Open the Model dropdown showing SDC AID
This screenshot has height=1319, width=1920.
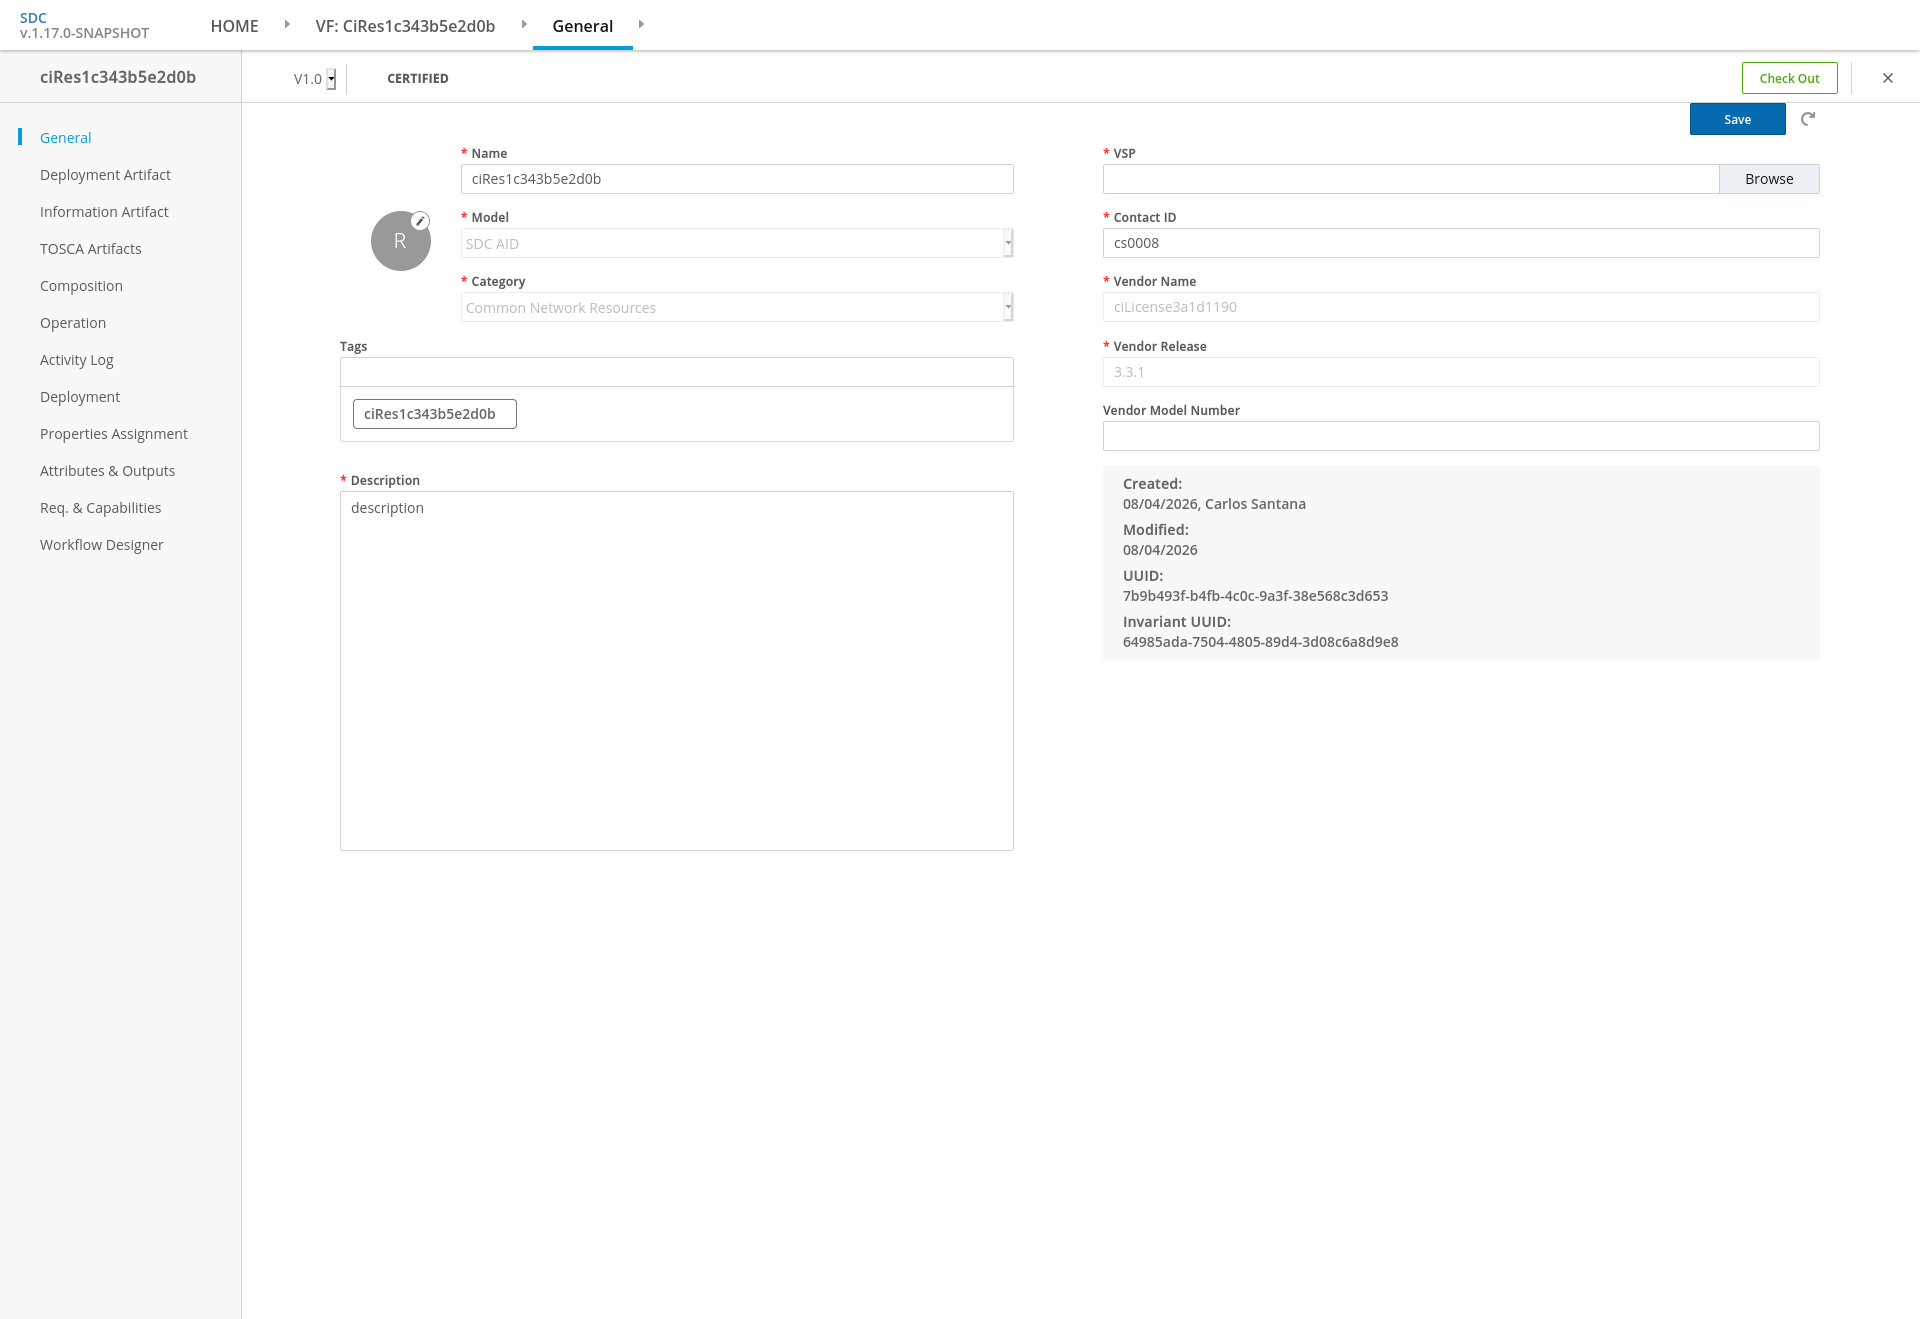737,243
